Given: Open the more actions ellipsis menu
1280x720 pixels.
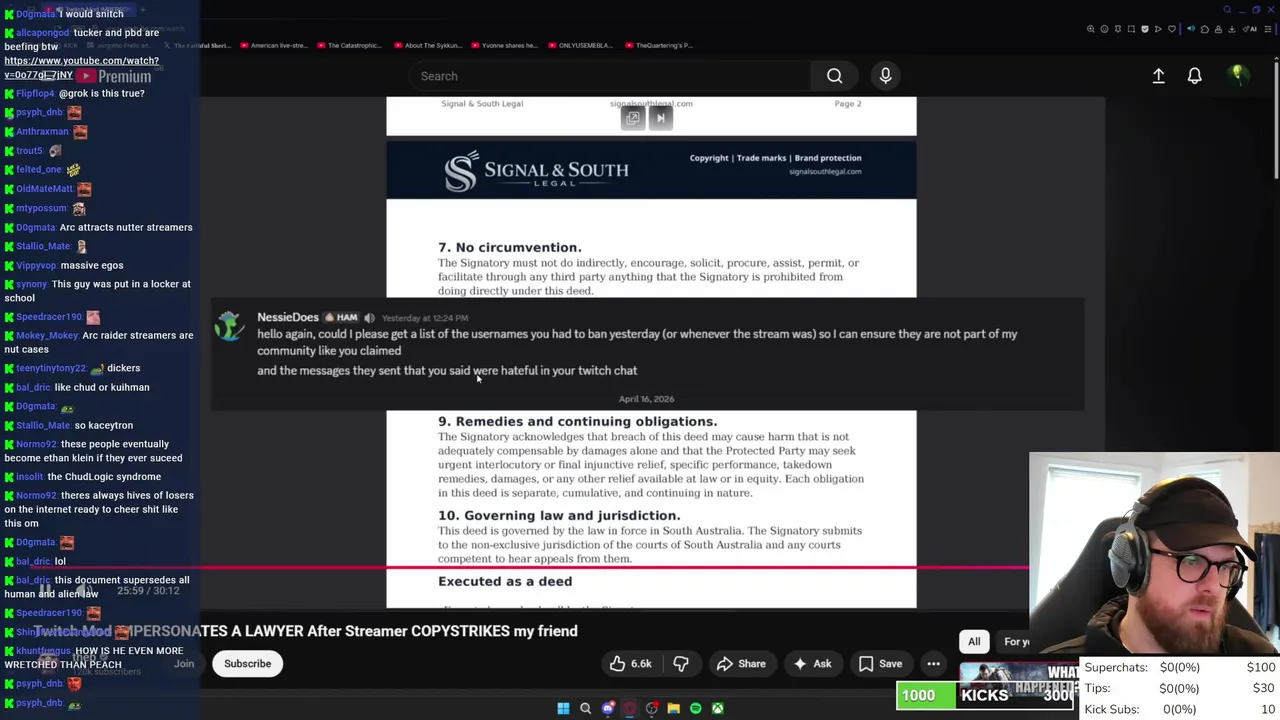Looking at the screenshot, I should click(933, 664).
